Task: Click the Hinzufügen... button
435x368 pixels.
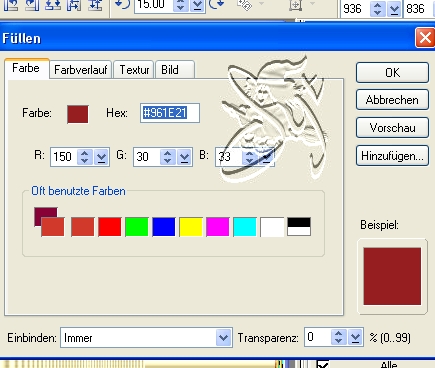Action: point(392,155)
